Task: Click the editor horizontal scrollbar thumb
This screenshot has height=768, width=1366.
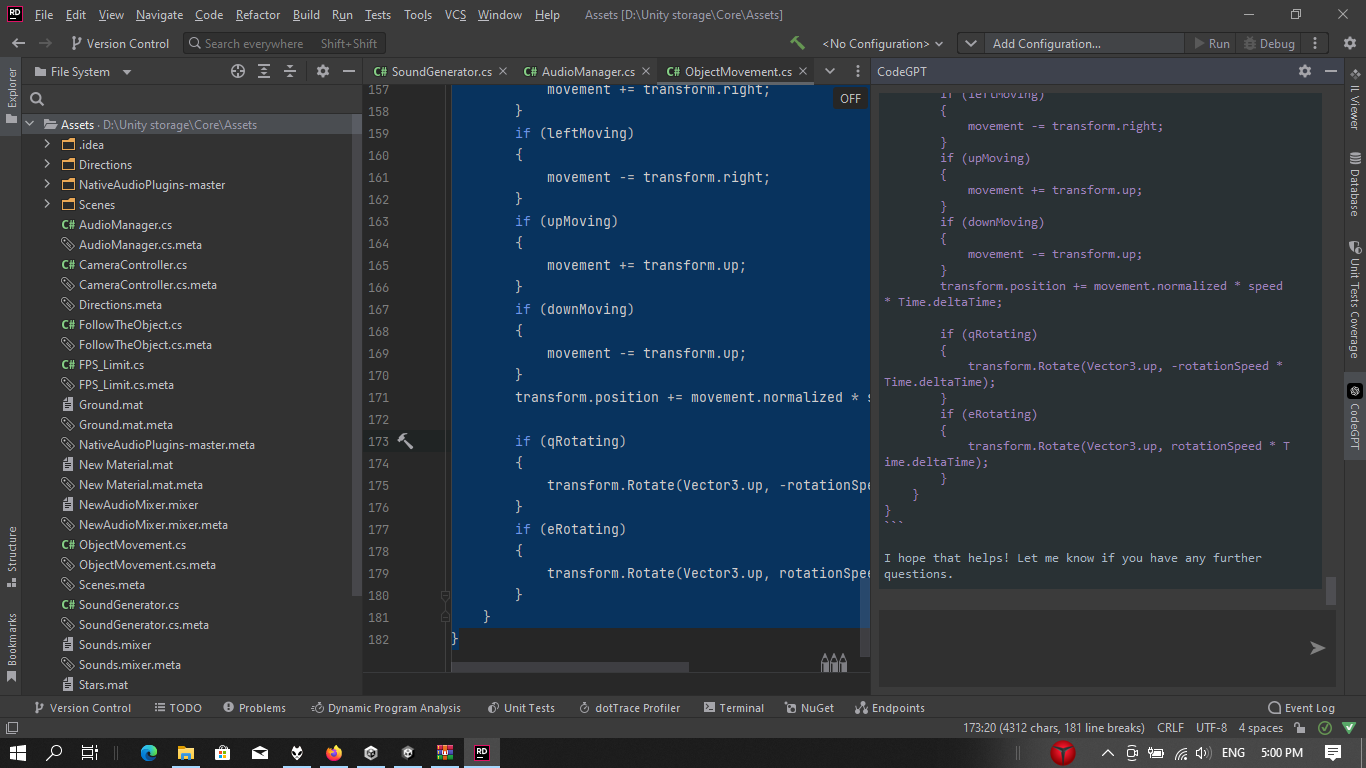Action: click(570, 667)
